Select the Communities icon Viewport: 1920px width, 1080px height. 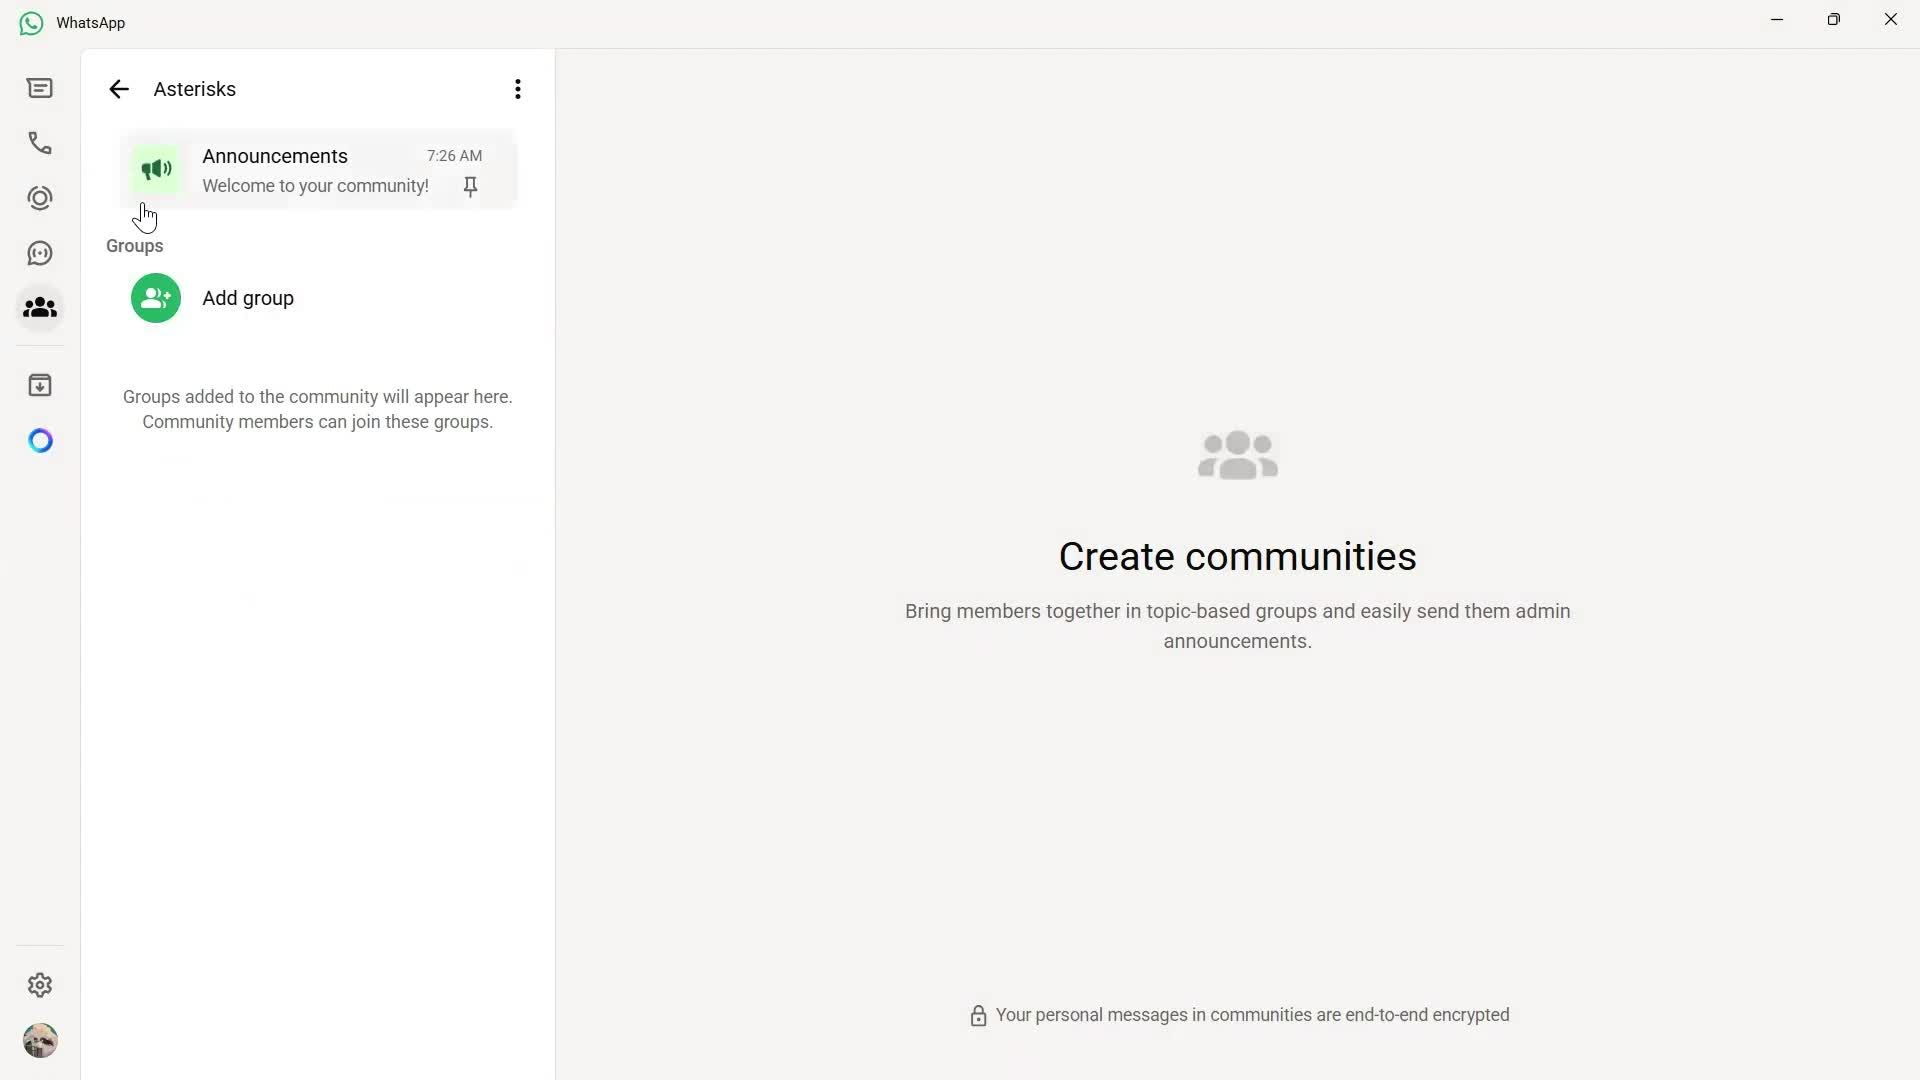coord(39,308)
